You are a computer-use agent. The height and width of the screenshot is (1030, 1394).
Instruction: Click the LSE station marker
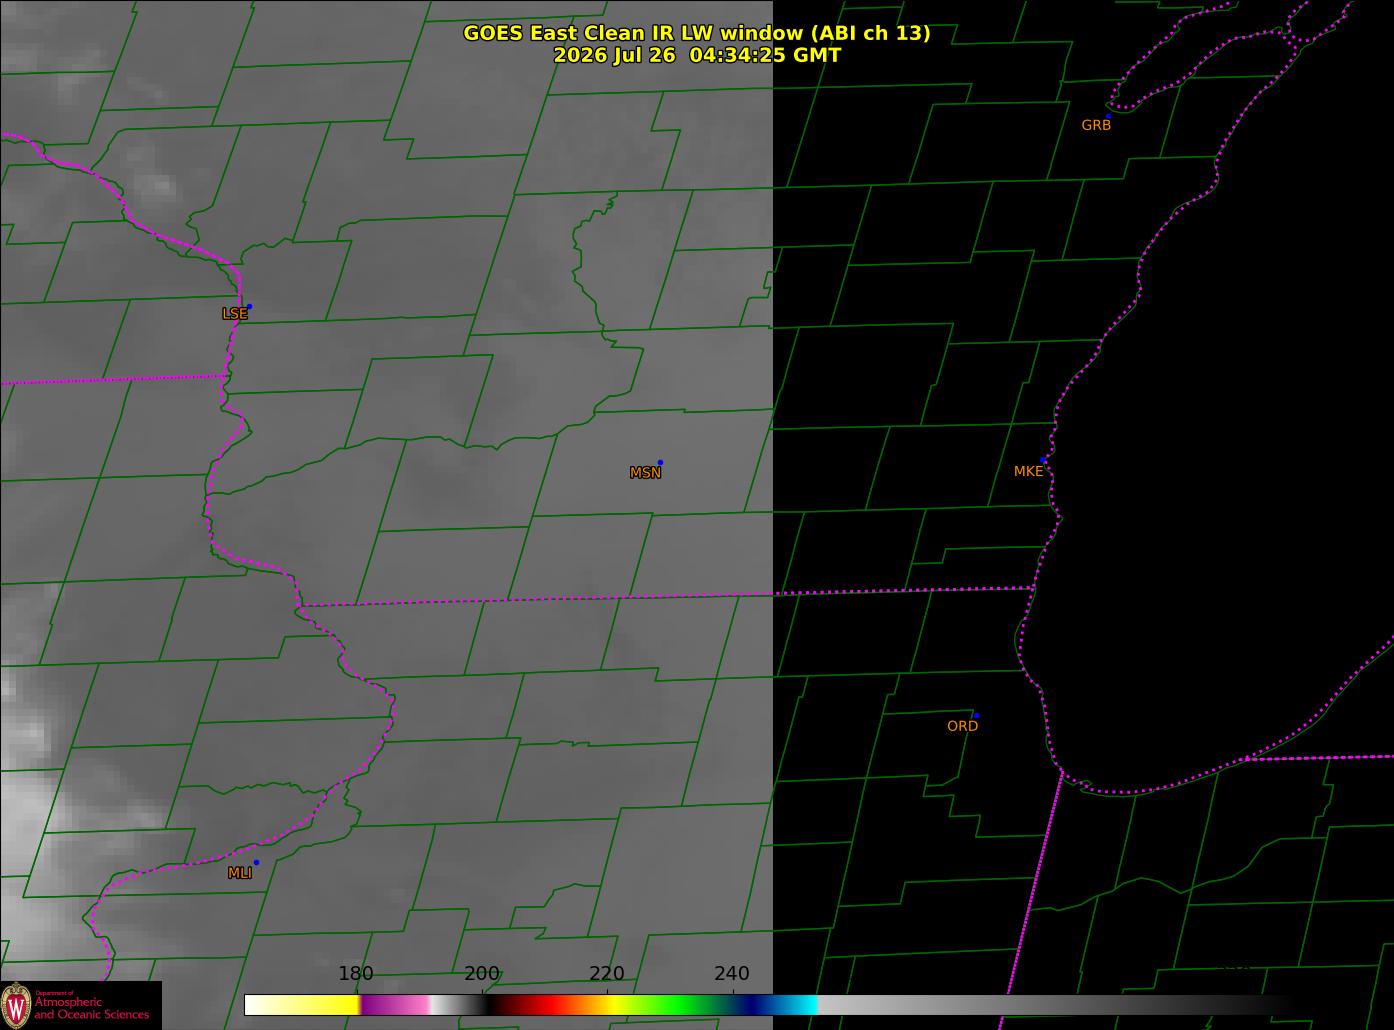(x=249, y=306)
